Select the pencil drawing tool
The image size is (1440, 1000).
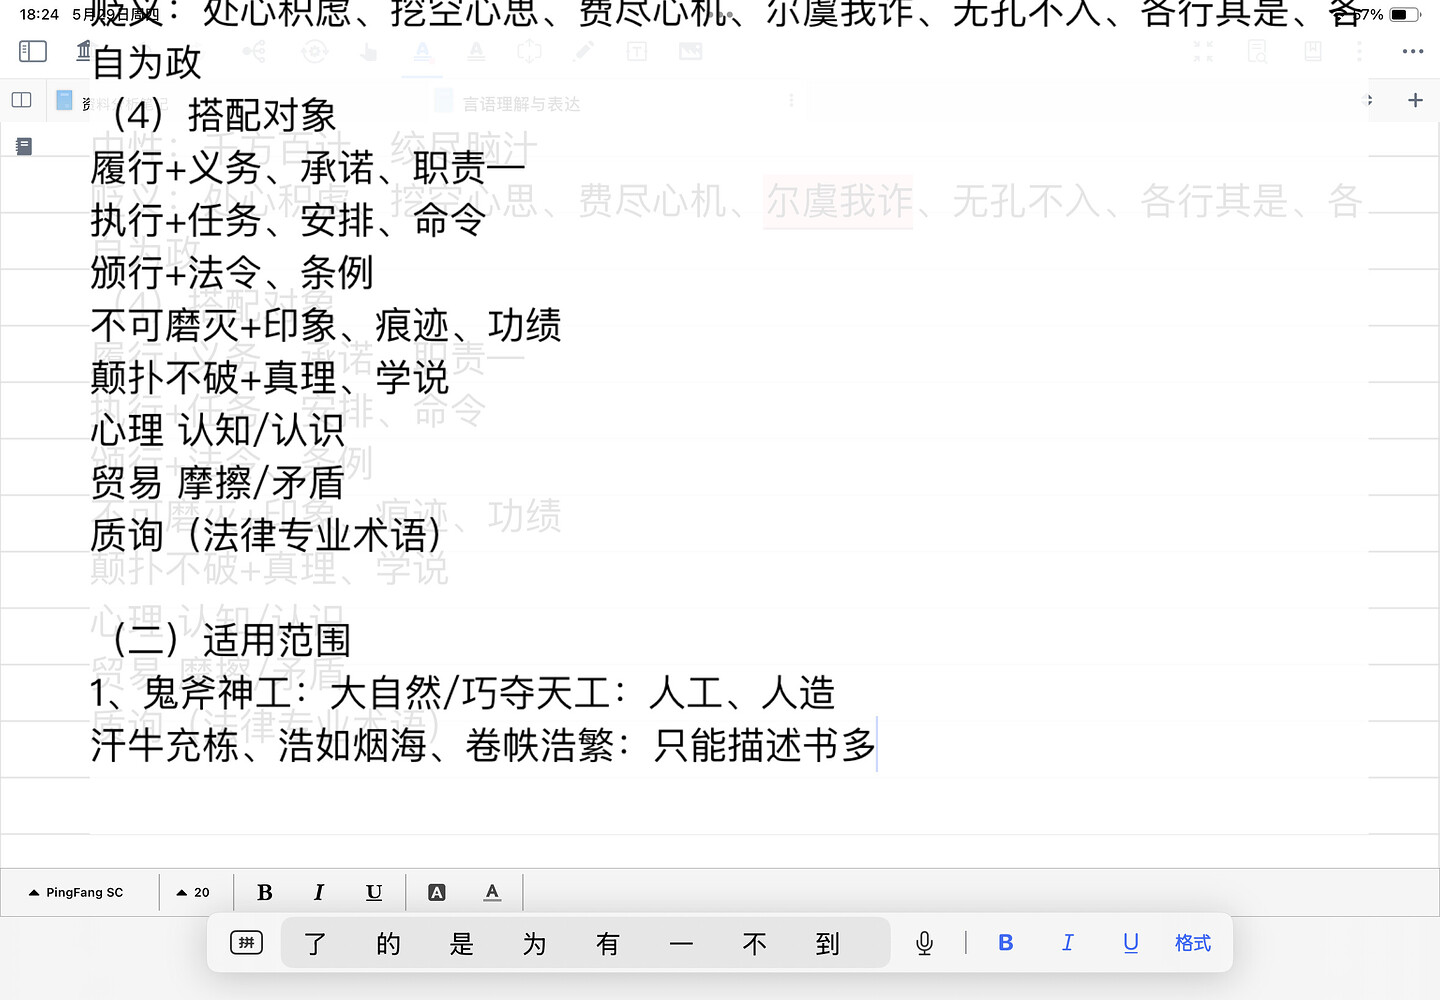(584, 51)
